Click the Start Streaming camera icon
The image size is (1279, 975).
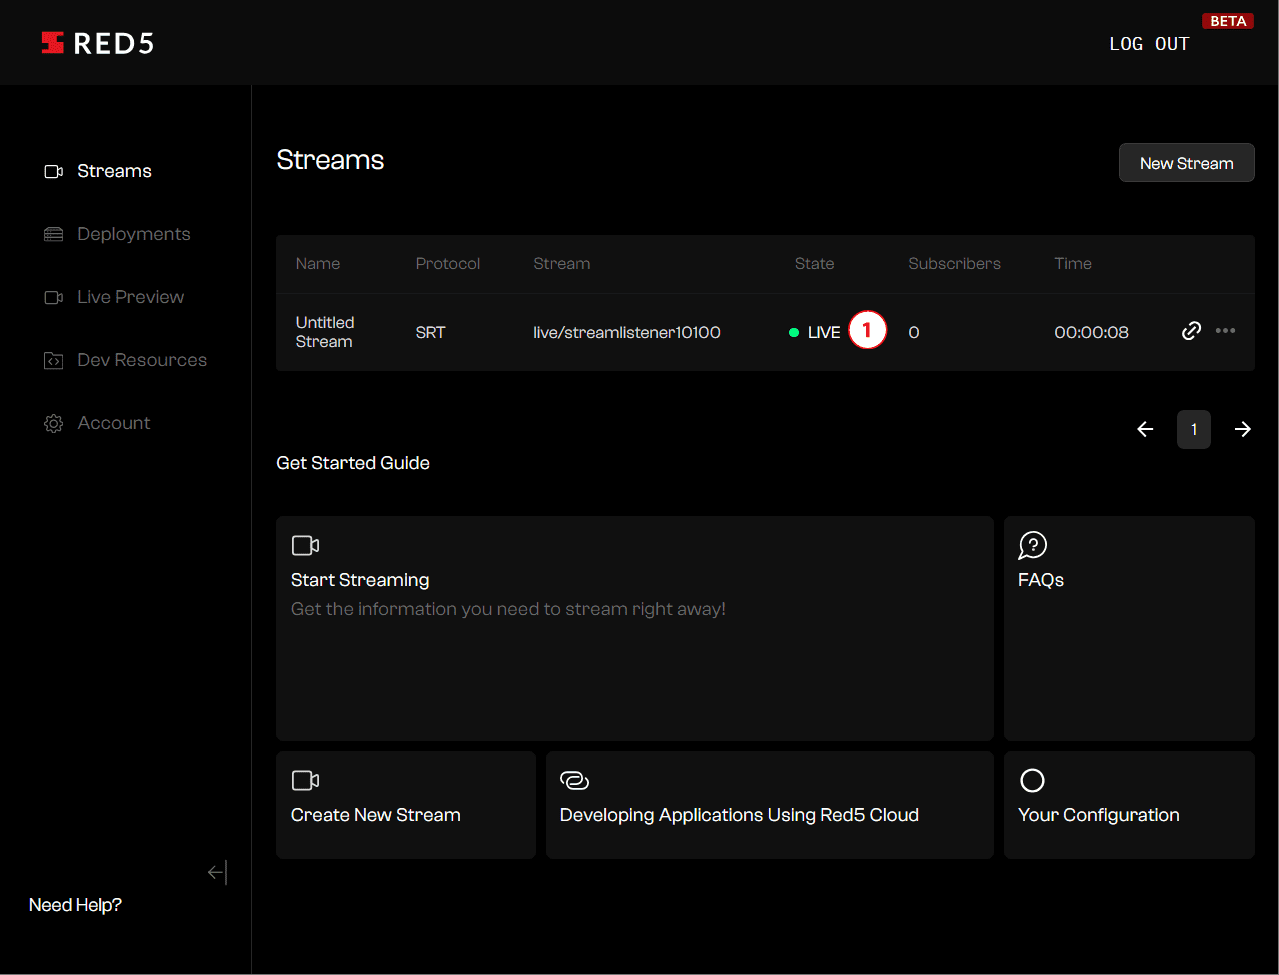pyautogui.click(x=305, y=546)
